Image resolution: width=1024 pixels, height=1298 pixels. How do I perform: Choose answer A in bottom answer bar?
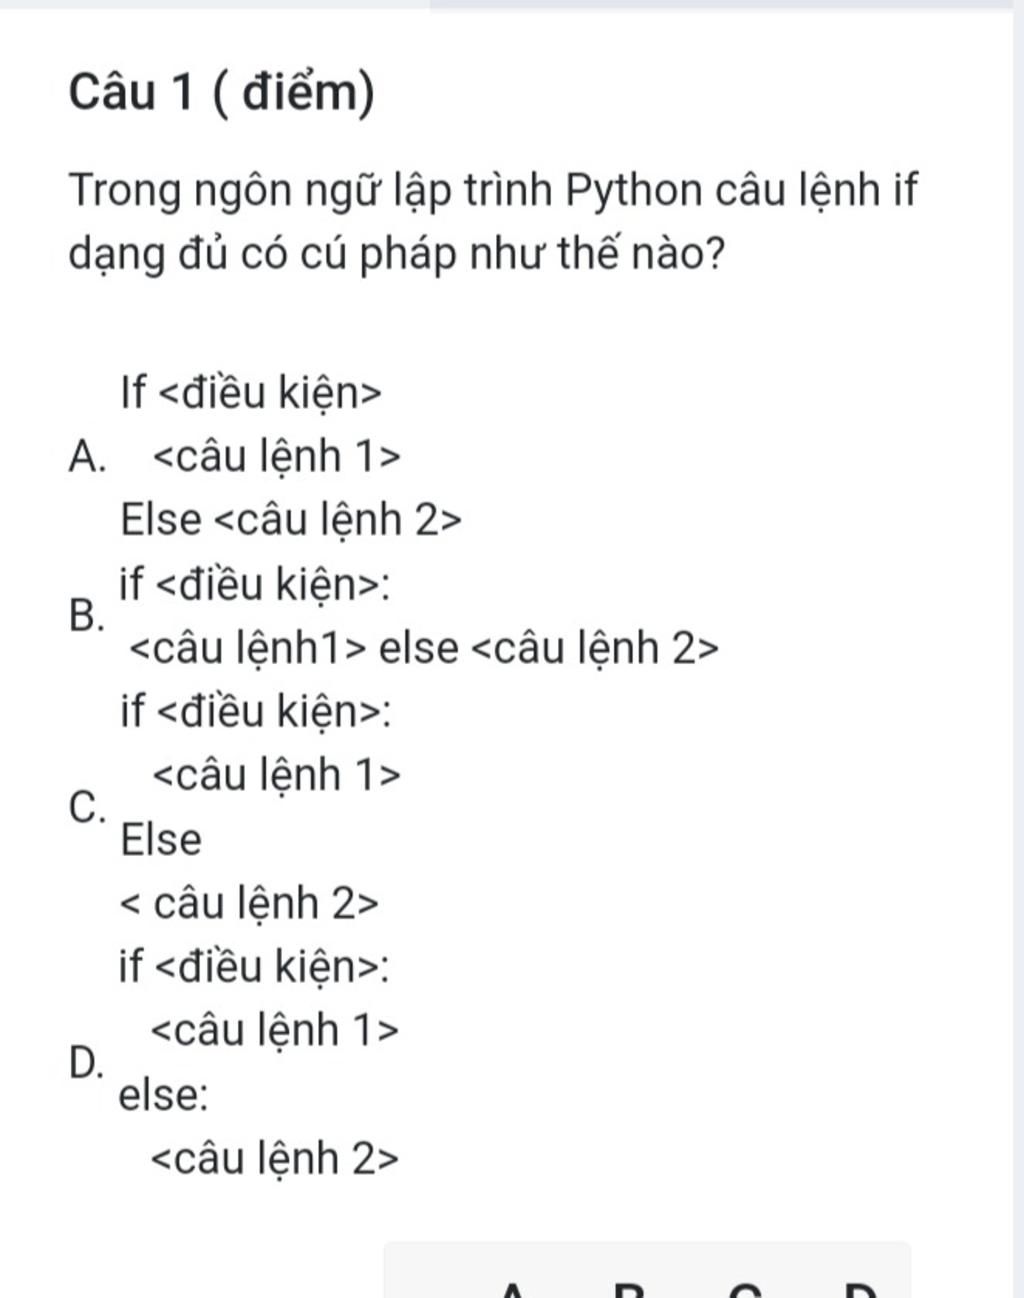[512, 1289]
